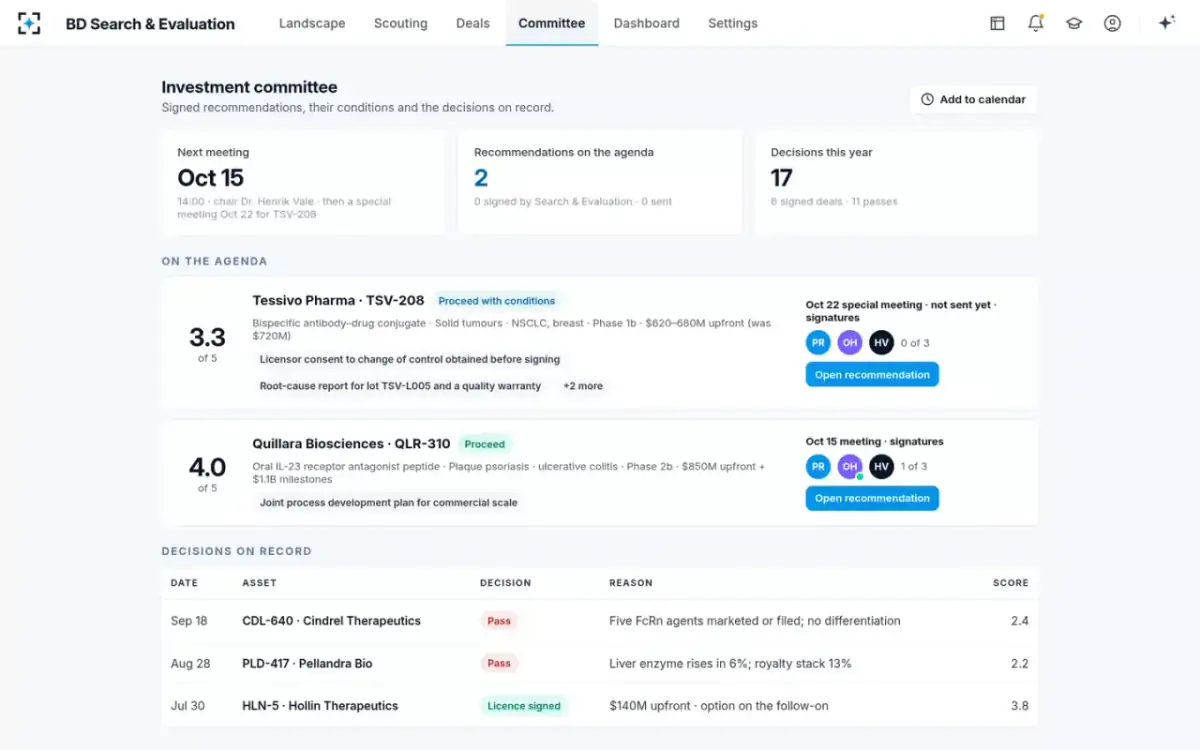Viewport: 1200px width, 750px height.
Task: Click the DATE column header
Action: (184, 583)
